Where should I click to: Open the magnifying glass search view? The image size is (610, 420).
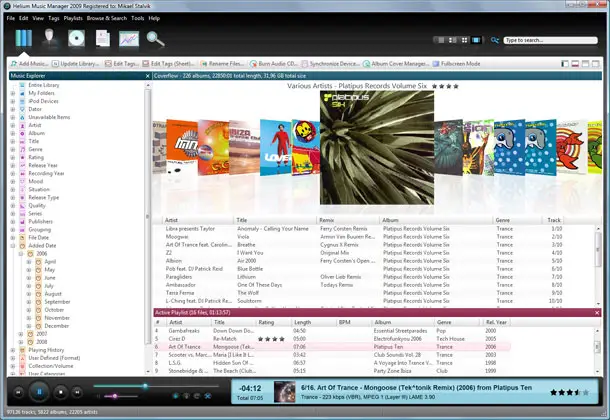(155, 39)
